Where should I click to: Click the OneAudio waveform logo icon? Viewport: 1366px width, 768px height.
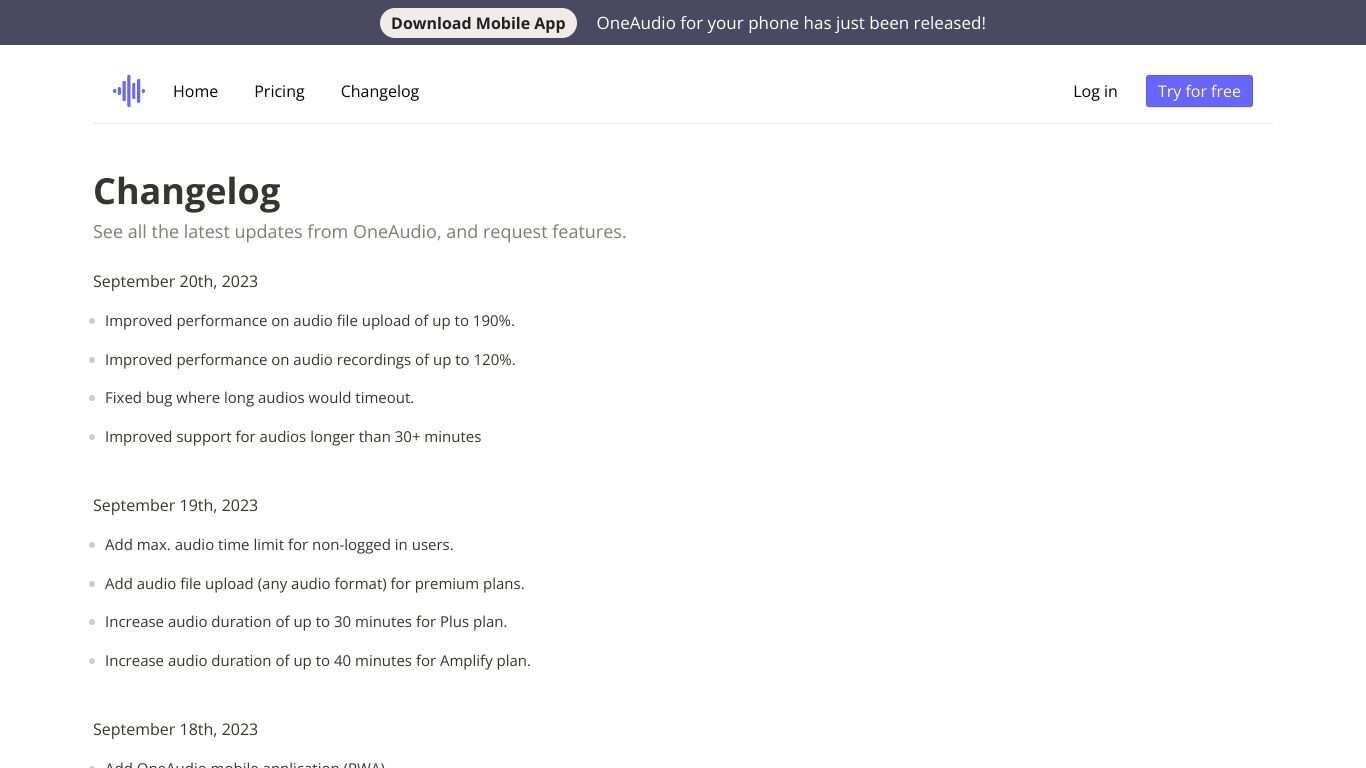129,91
